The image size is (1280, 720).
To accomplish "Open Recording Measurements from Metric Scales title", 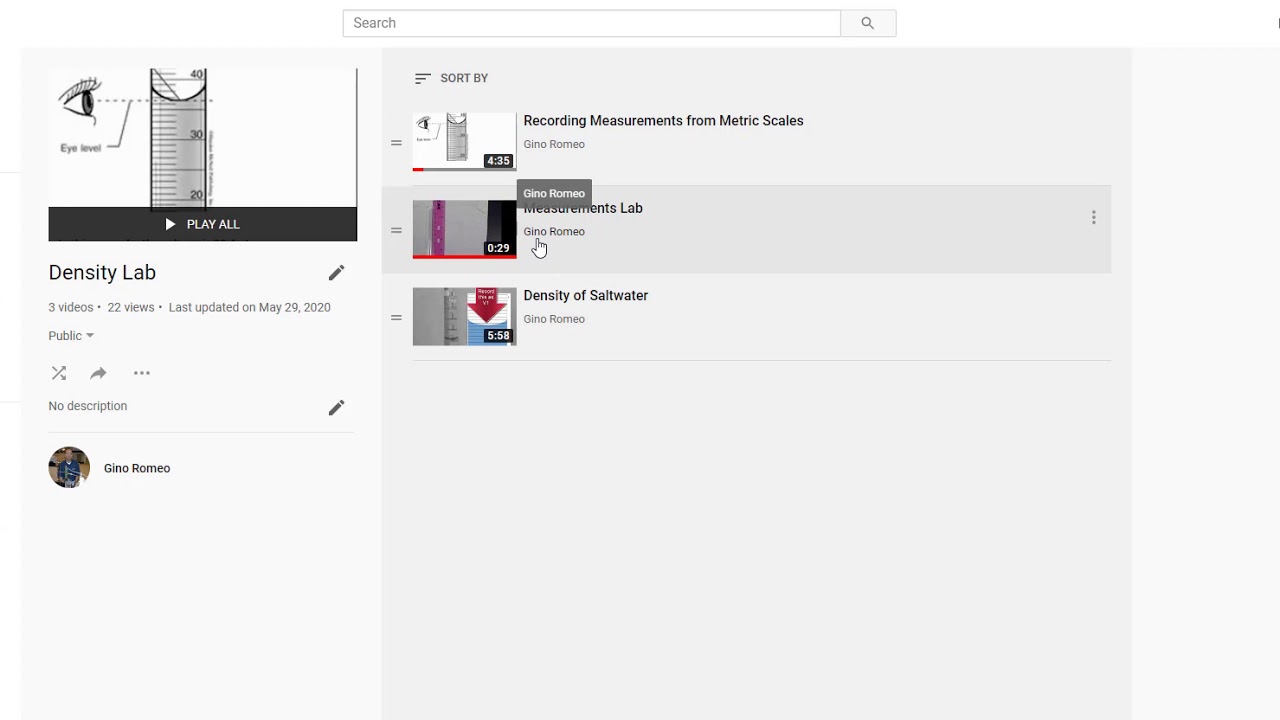I will click(x=663, y=121).
